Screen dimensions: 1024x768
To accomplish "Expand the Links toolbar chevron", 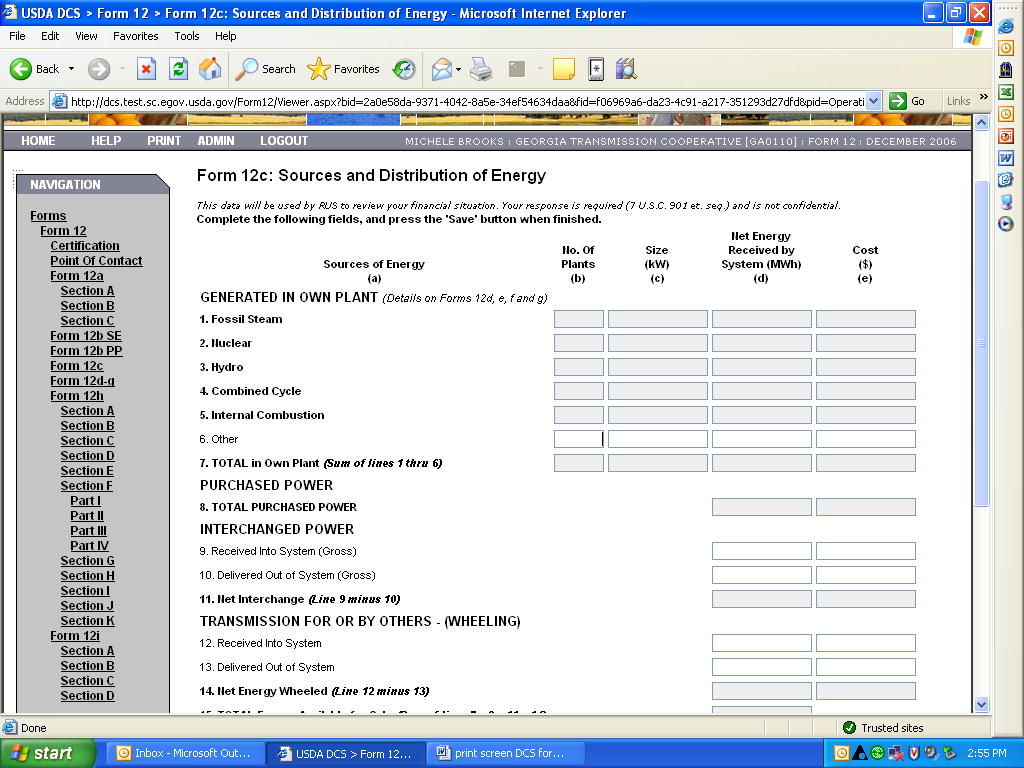I will [x=983, y=98].
